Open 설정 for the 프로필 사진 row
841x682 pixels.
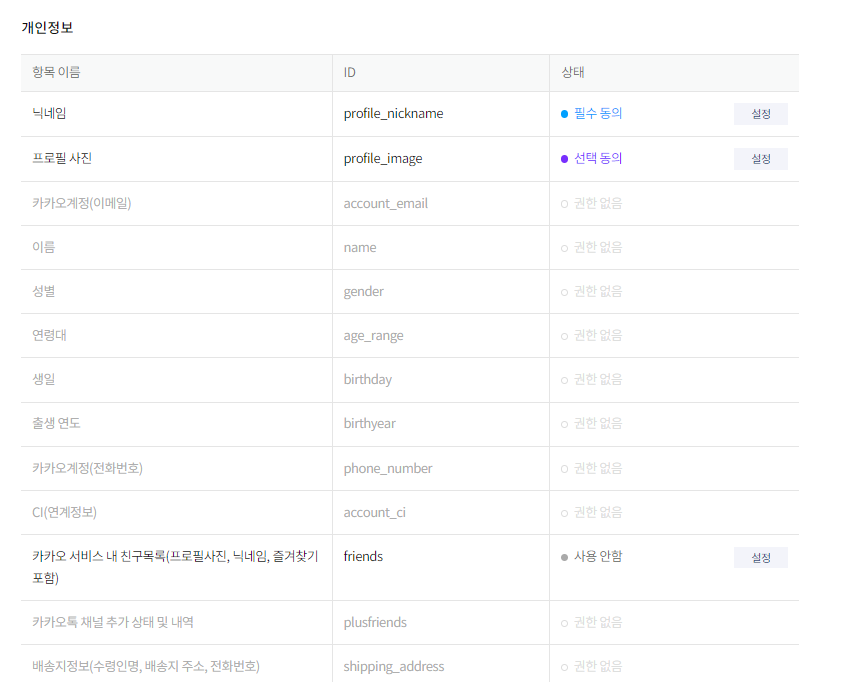tap(760, 159)
